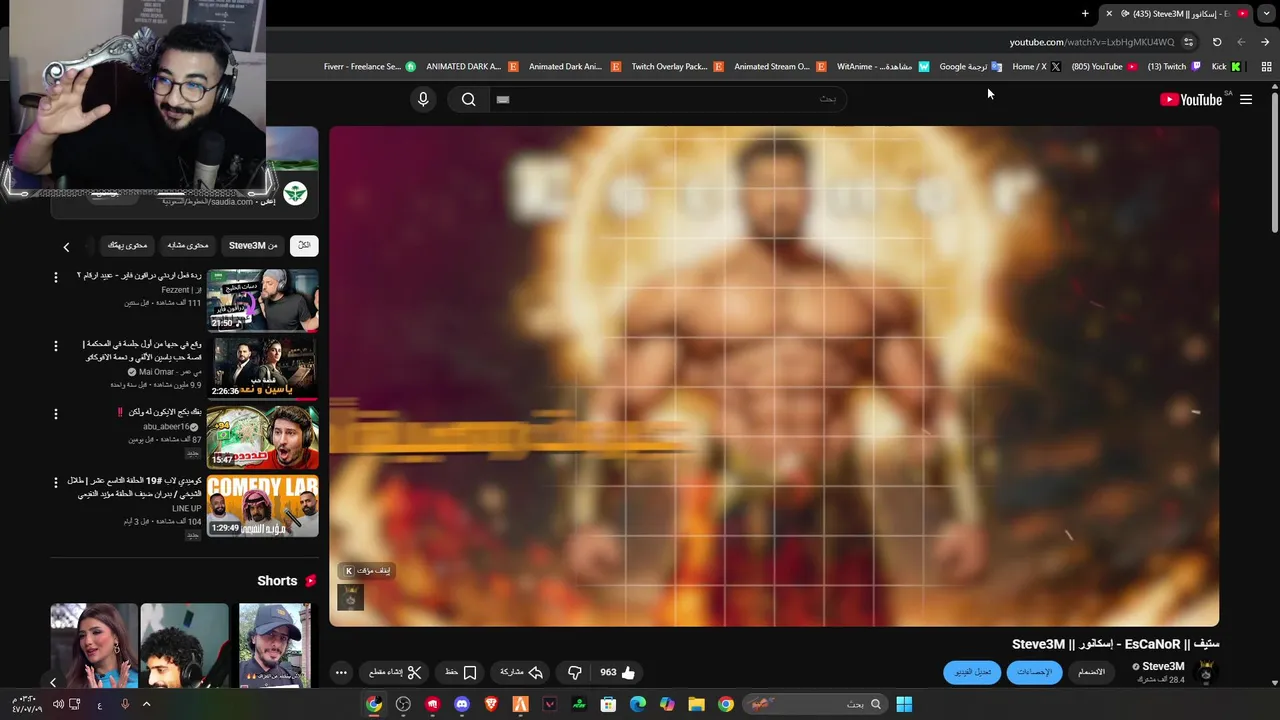This screenshot has height=720, width=1280.
Task: Open Chrome from the taskbar
Action: coord(726,704)
